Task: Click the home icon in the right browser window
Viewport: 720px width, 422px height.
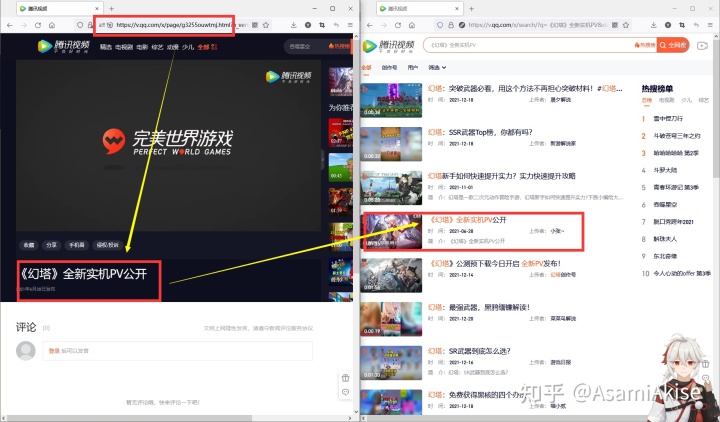Action: 411,25
